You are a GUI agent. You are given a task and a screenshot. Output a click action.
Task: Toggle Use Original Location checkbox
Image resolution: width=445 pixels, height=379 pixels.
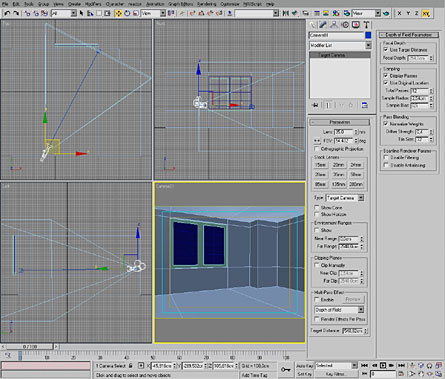point(386,83)
